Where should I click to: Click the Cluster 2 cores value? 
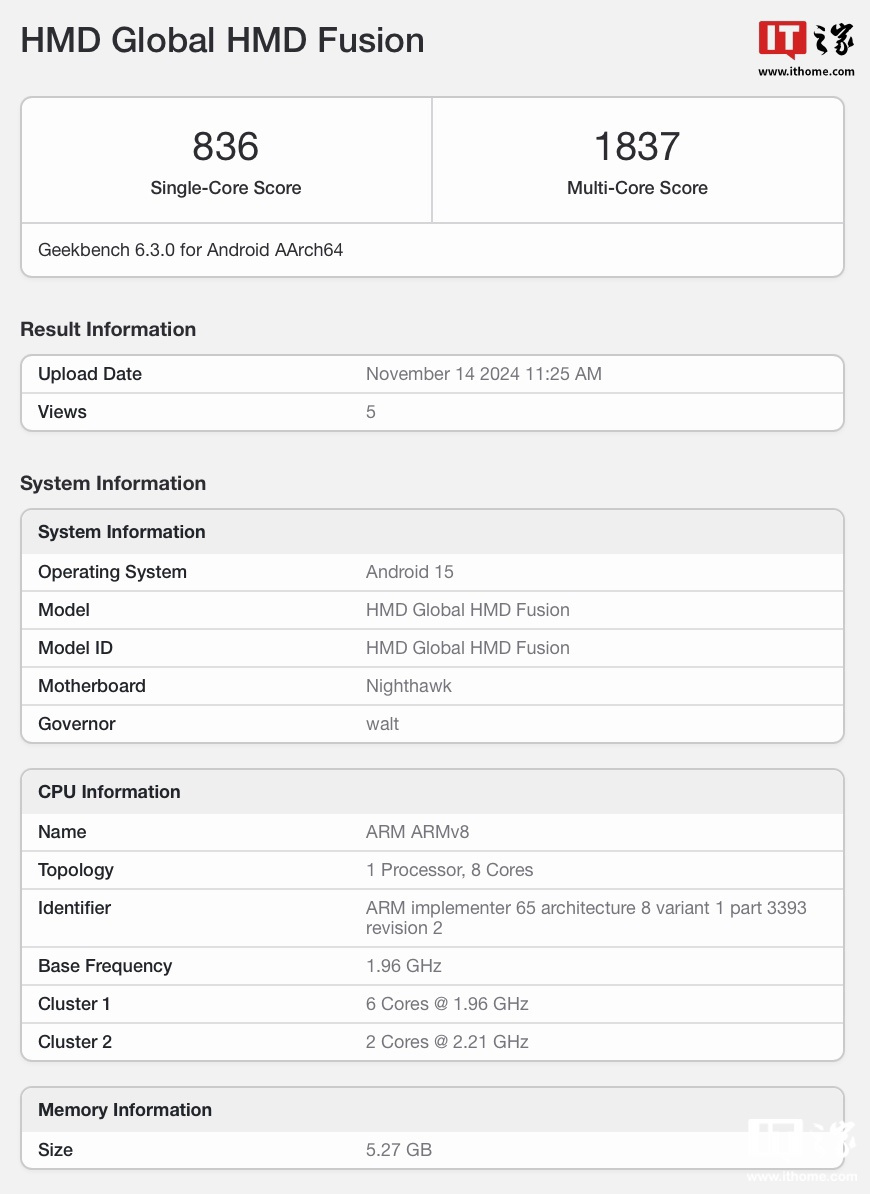447,1042
